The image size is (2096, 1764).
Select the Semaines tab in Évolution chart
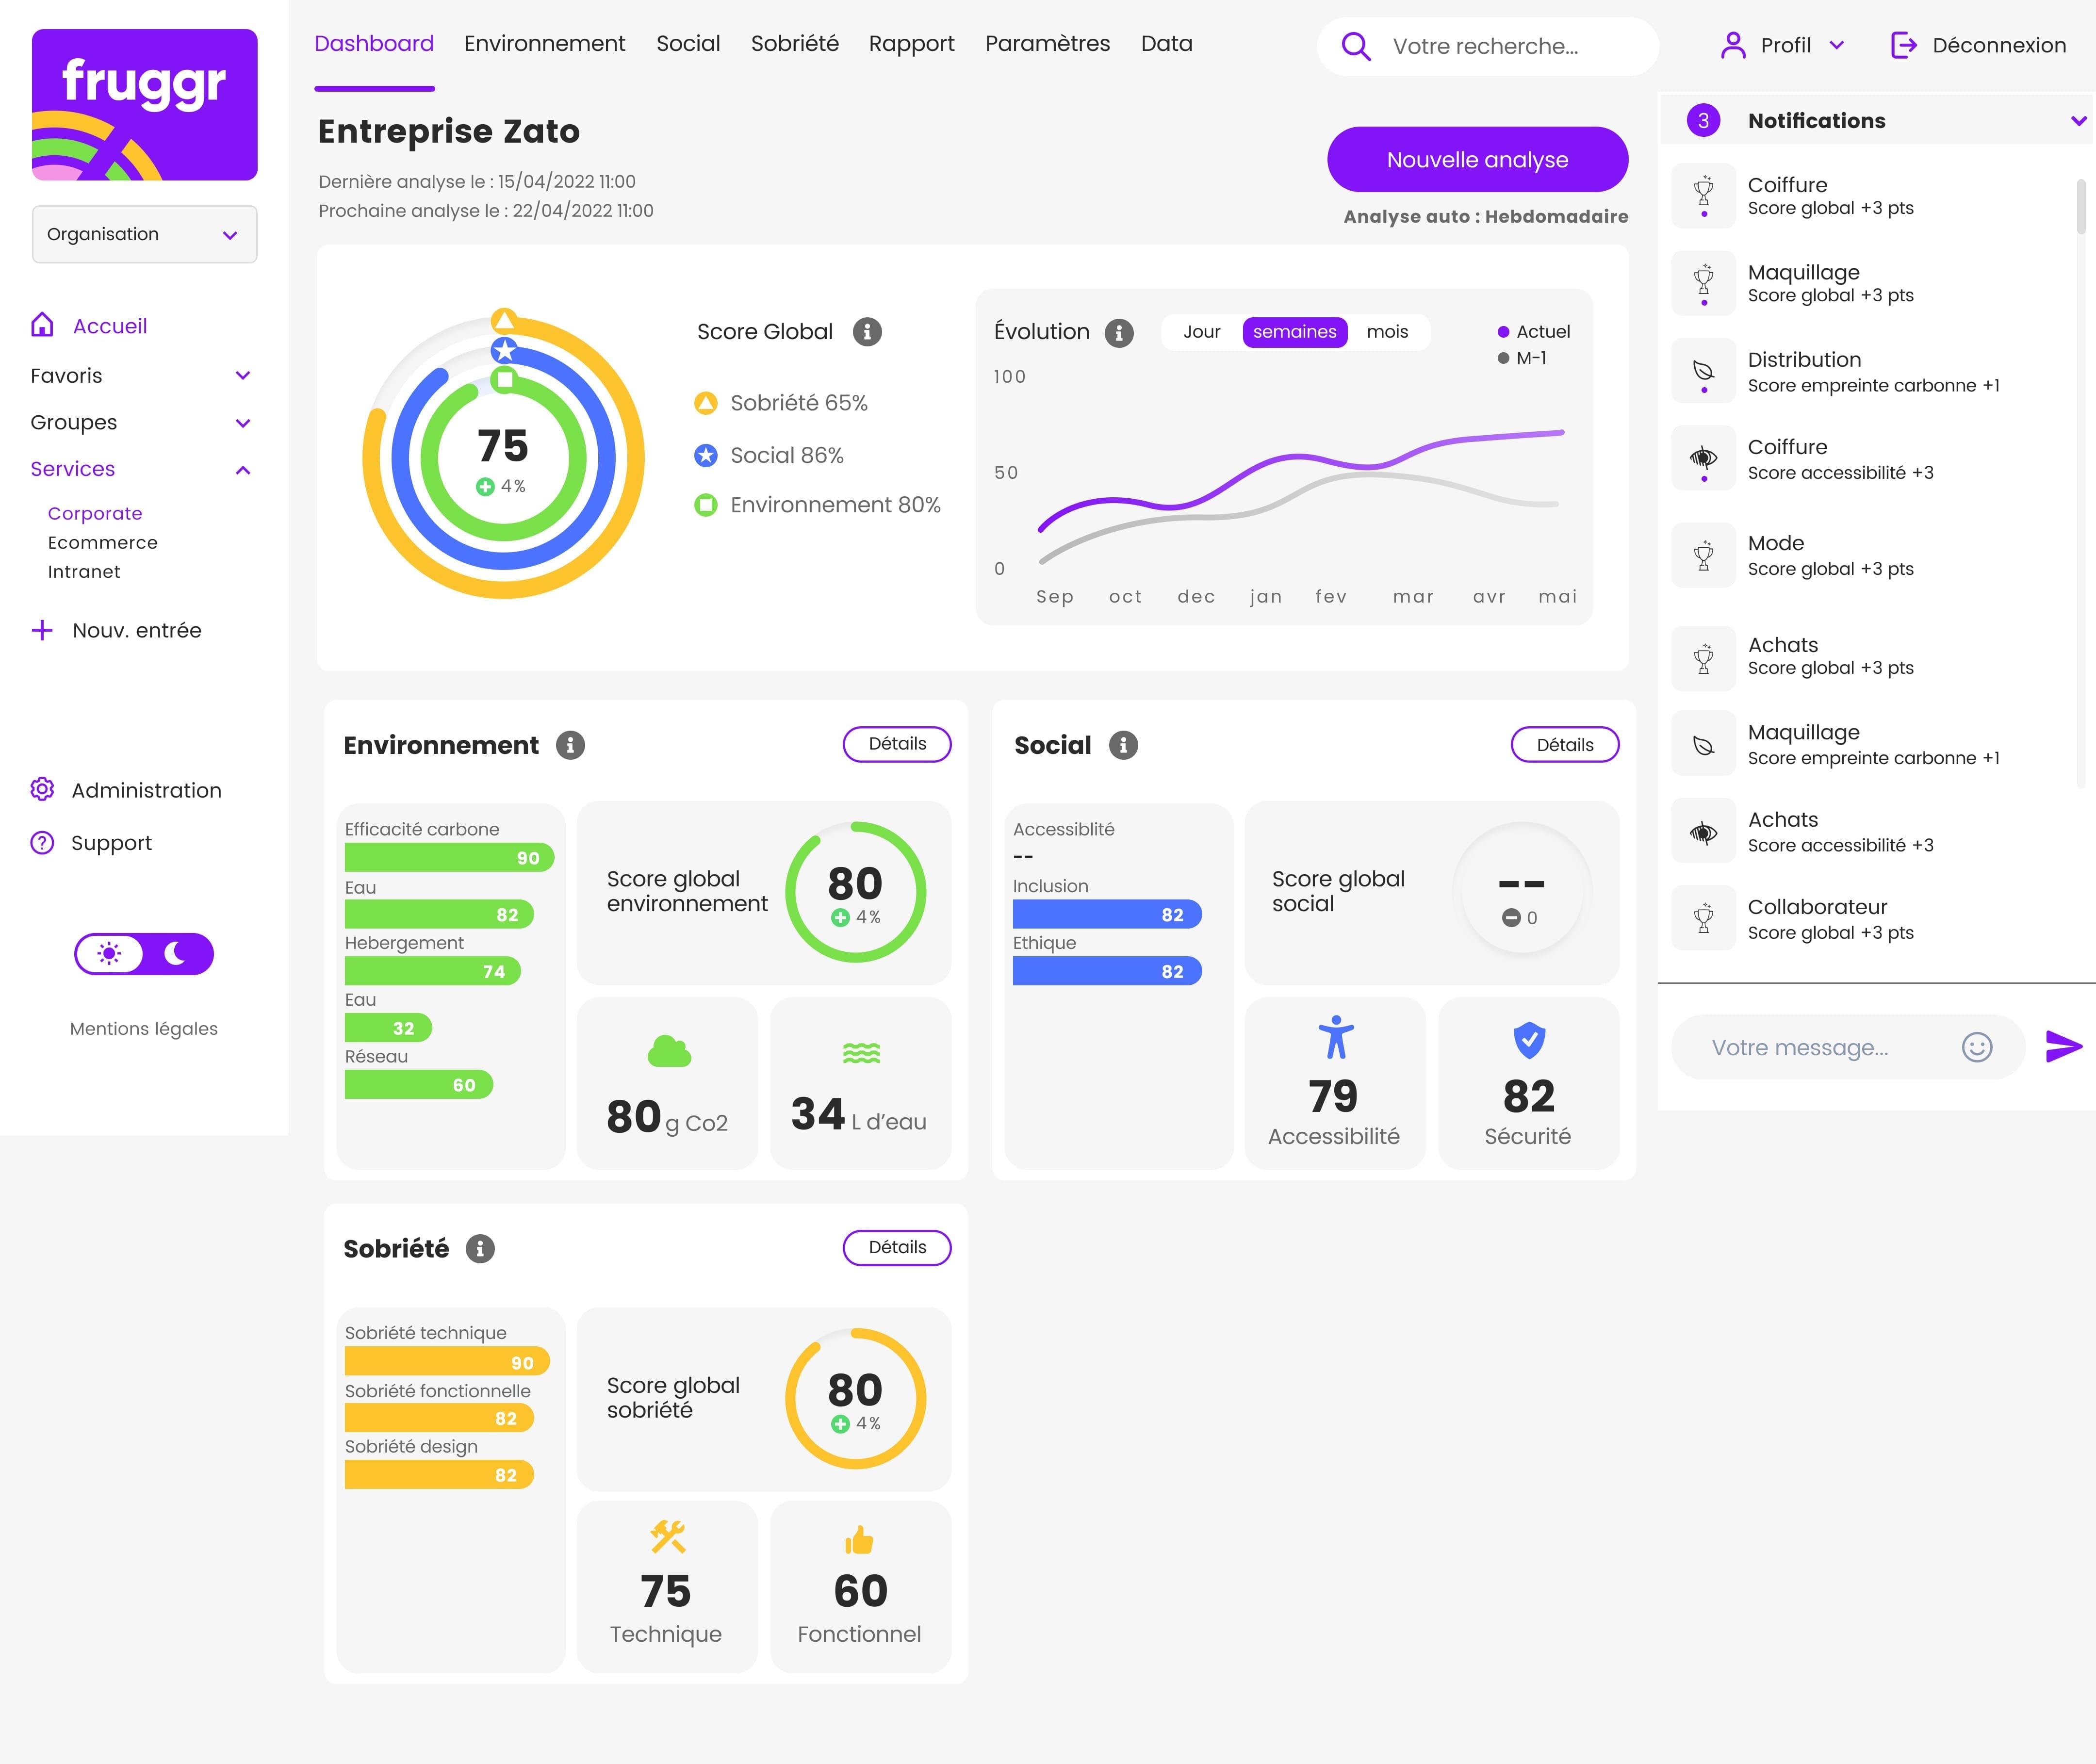coord(1294,331)
